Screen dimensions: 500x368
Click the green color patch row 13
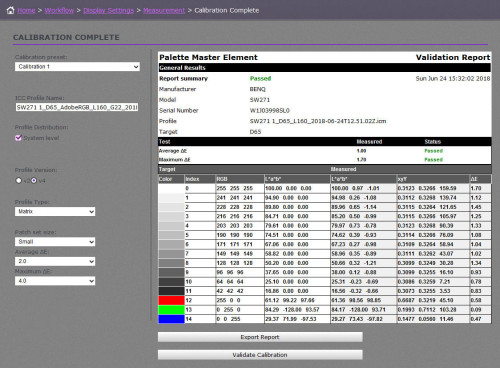pos(171,309)
